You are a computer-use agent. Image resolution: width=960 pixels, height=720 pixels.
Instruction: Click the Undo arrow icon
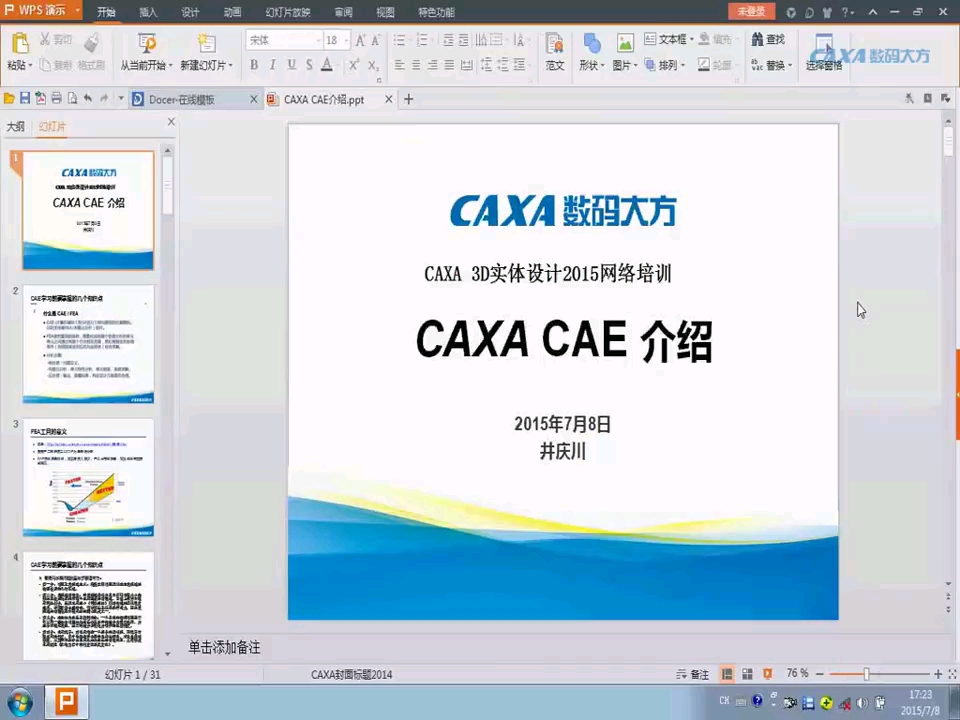88,99
